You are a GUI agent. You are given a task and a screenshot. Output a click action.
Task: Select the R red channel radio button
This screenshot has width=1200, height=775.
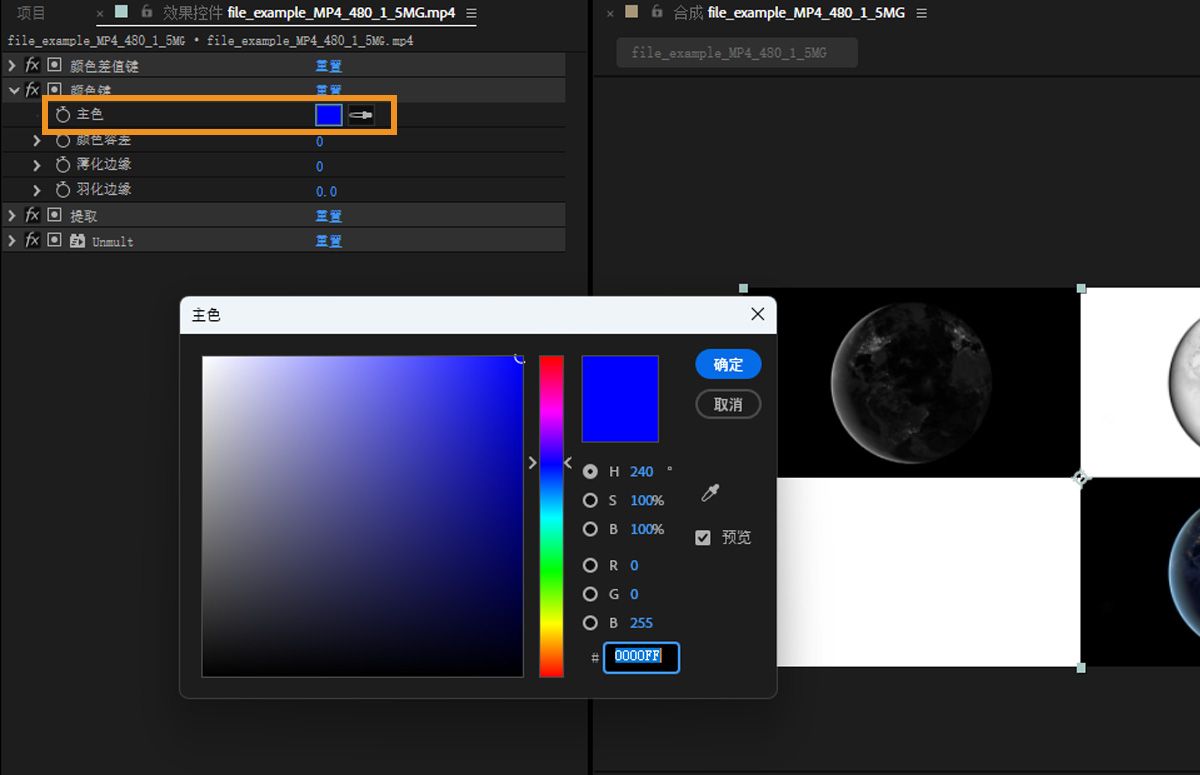[x=590, y=566]
